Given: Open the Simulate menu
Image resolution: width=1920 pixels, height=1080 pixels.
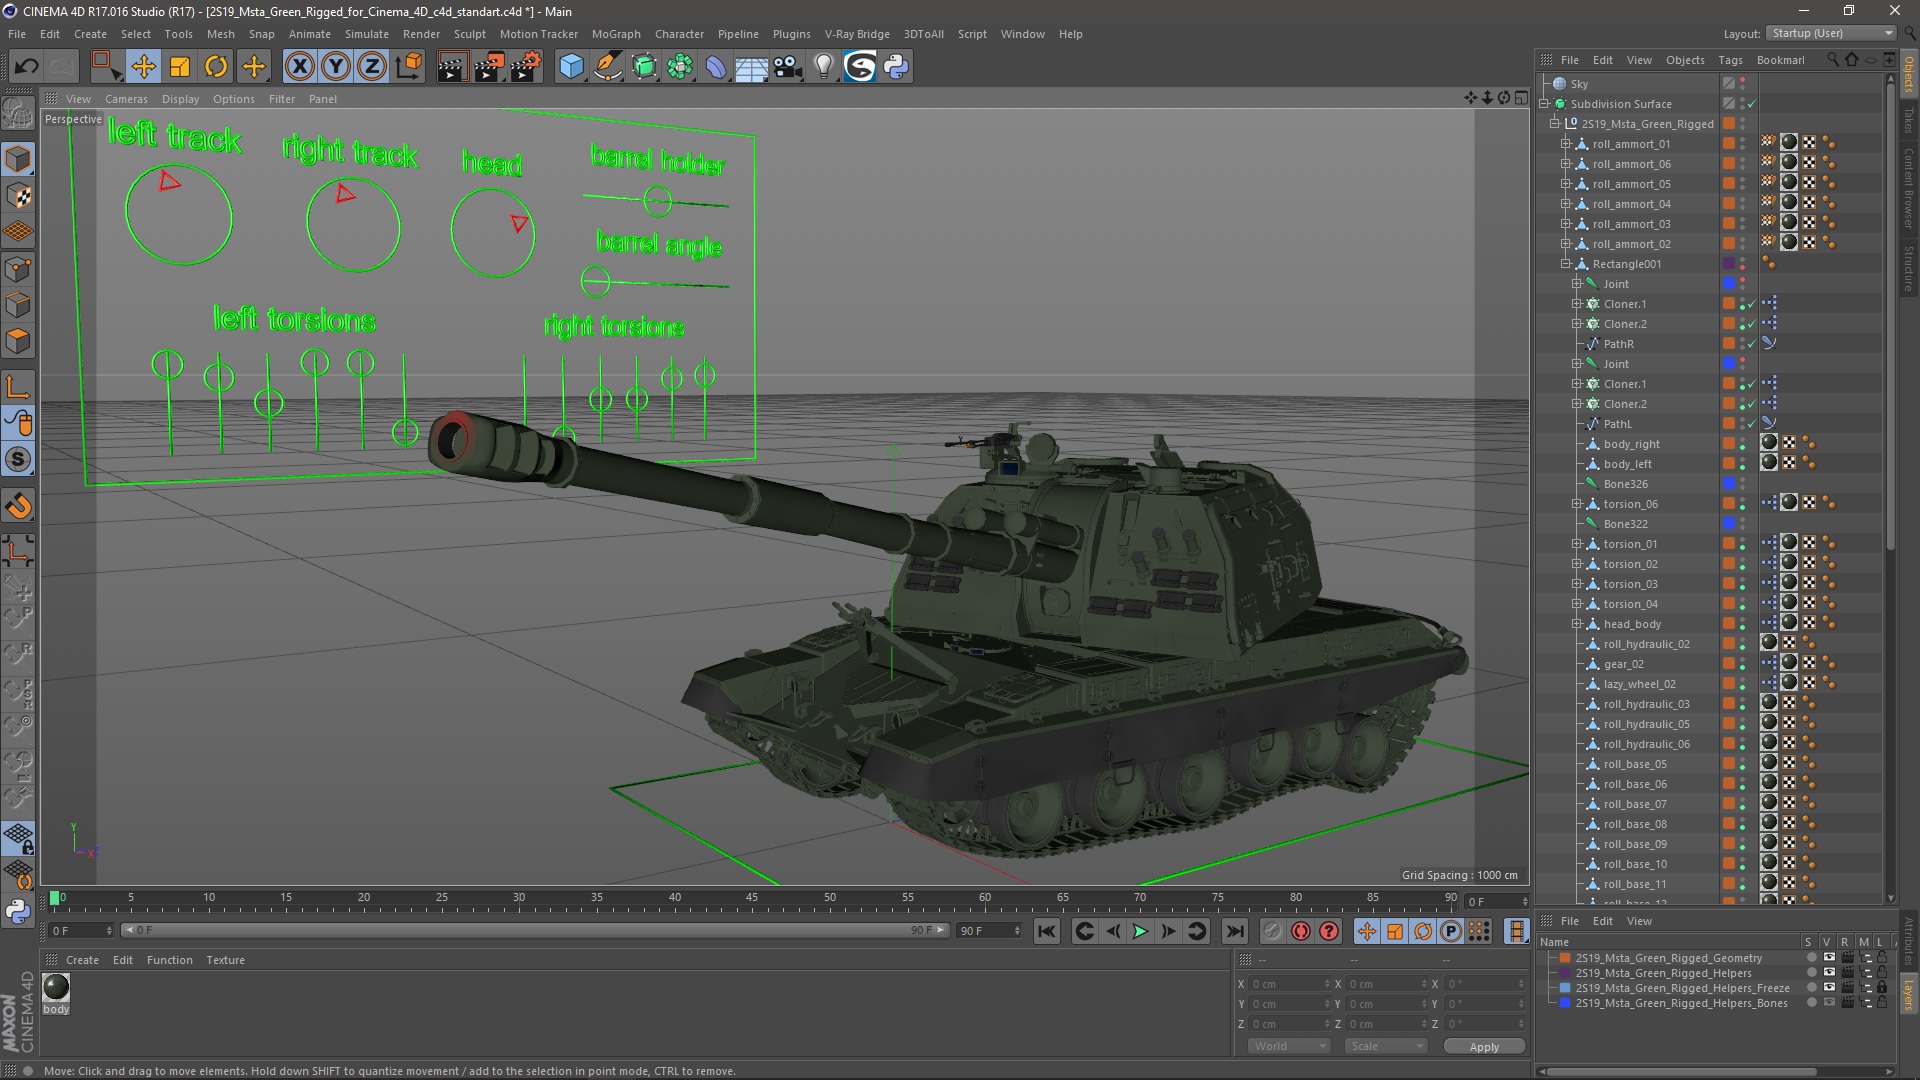Looking at the screenshot, I should tap(367, 34).
